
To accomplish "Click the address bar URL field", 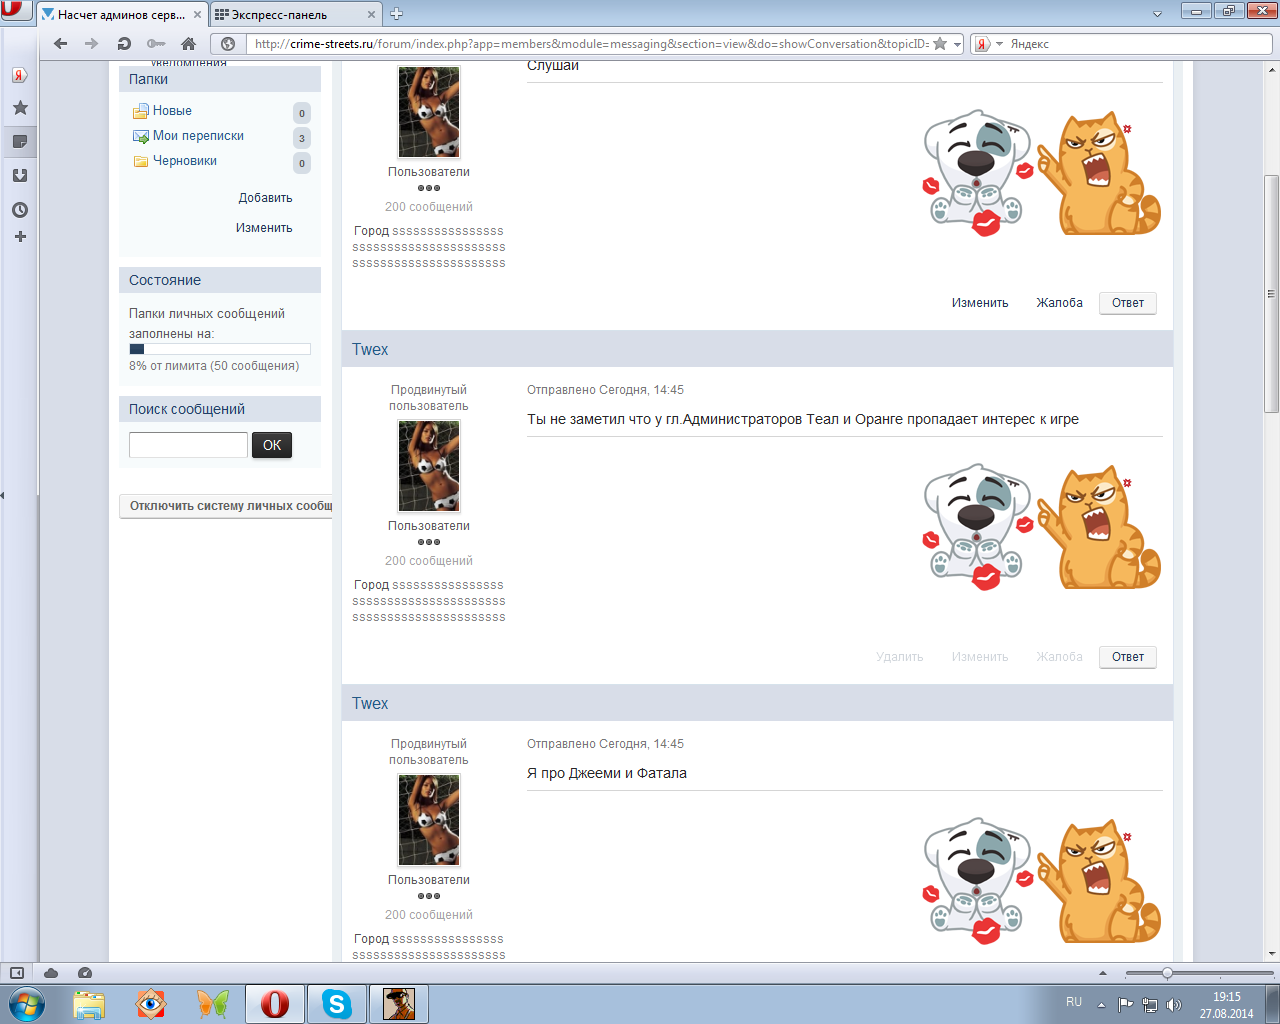I will point(590,44).
